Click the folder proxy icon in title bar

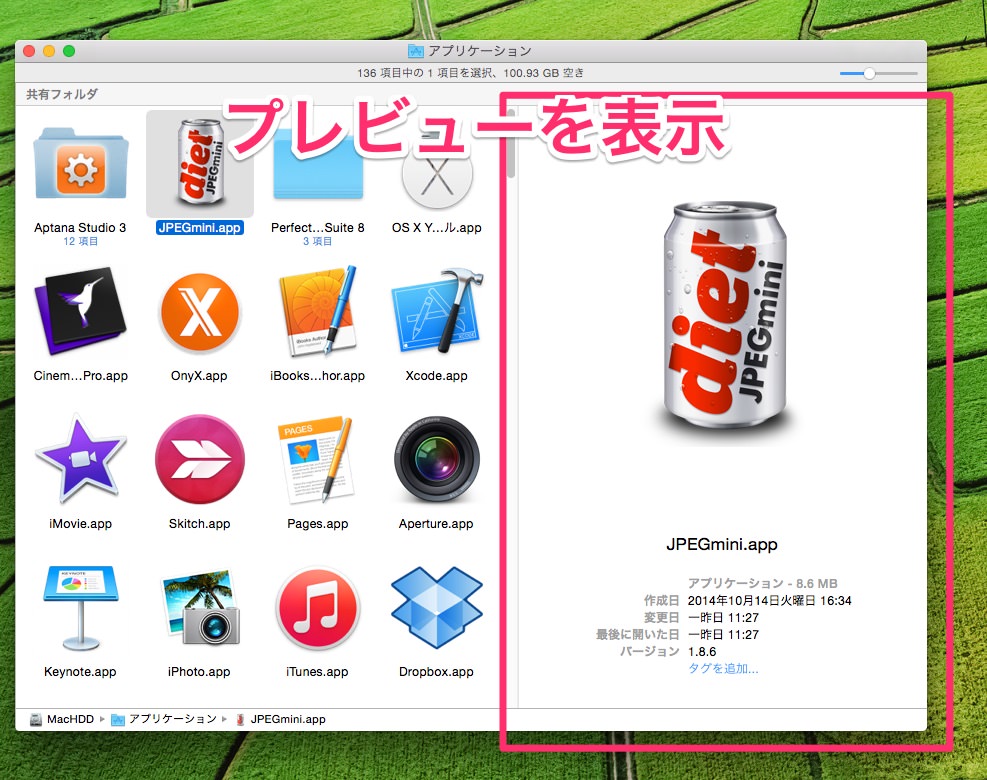(x=415, y=51)
